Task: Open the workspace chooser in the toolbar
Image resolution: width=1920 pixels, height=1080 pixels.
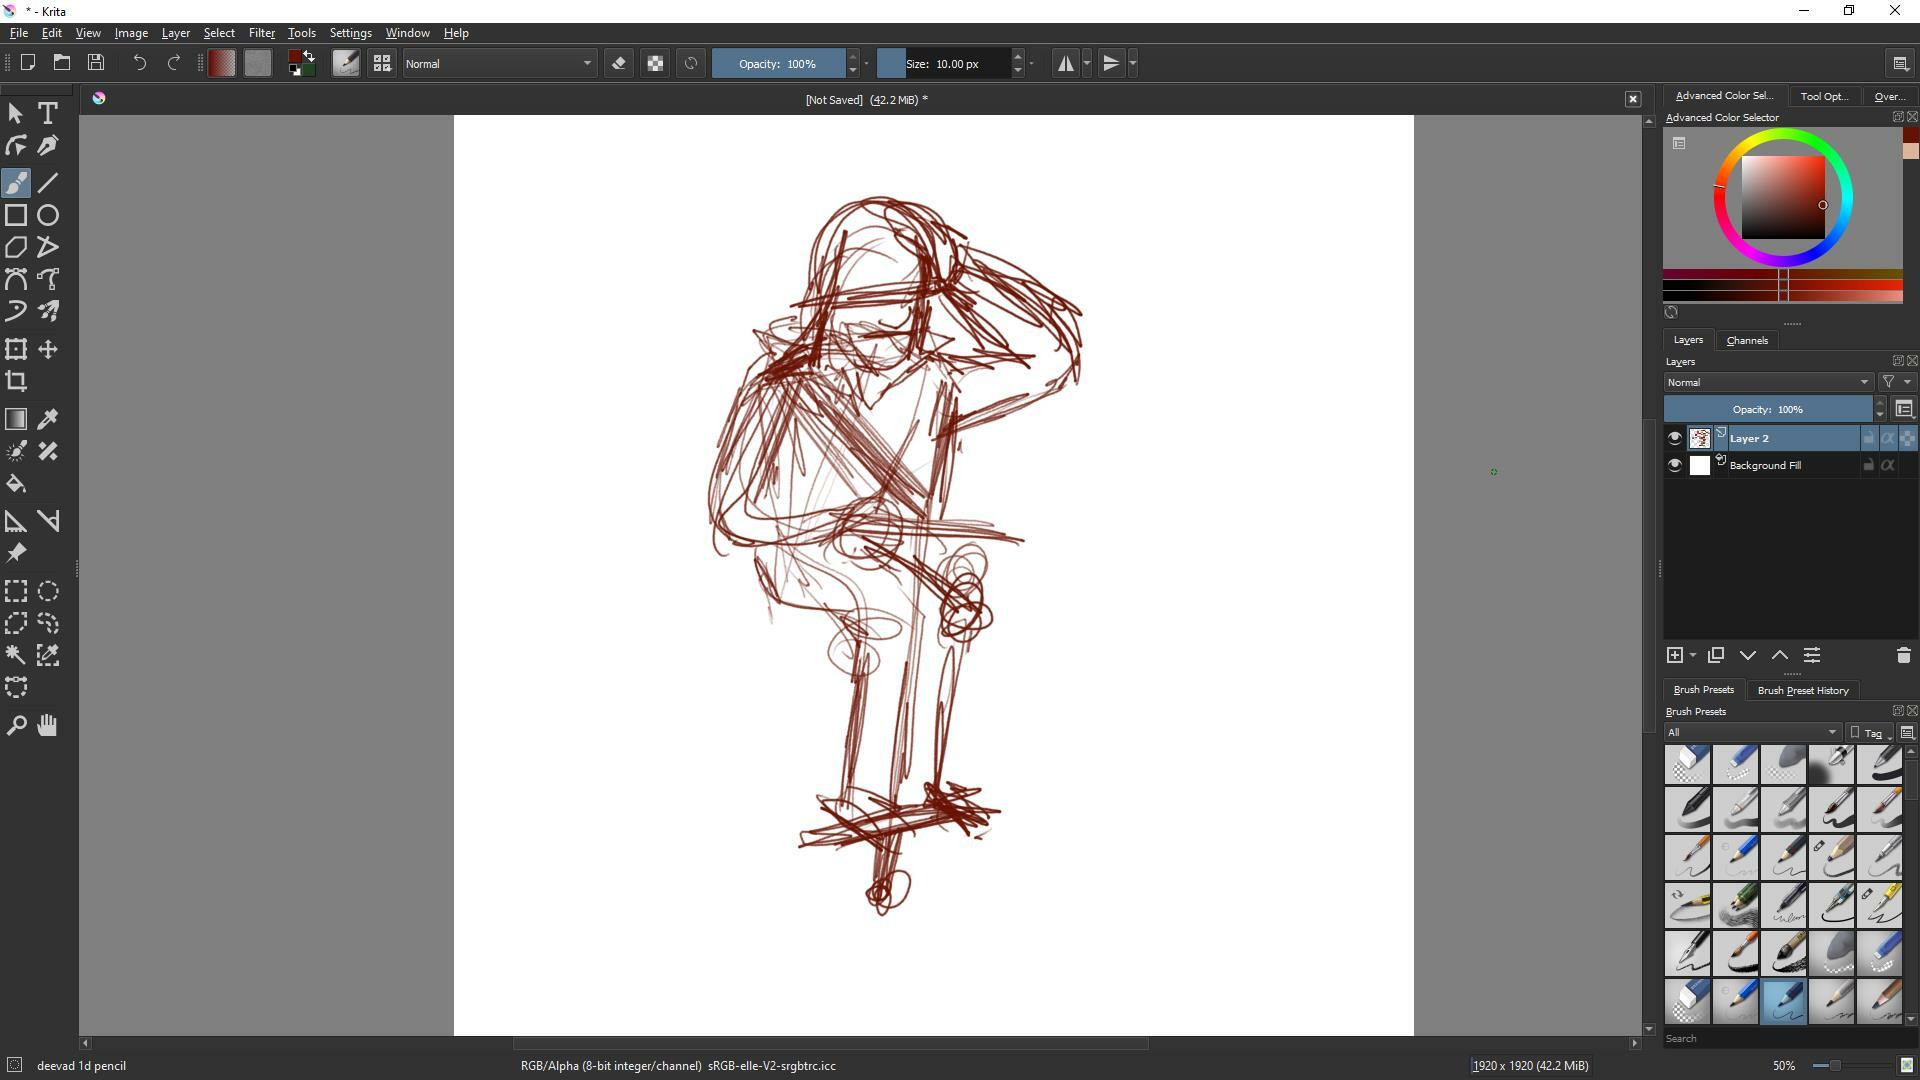Action: (1901, 64)
